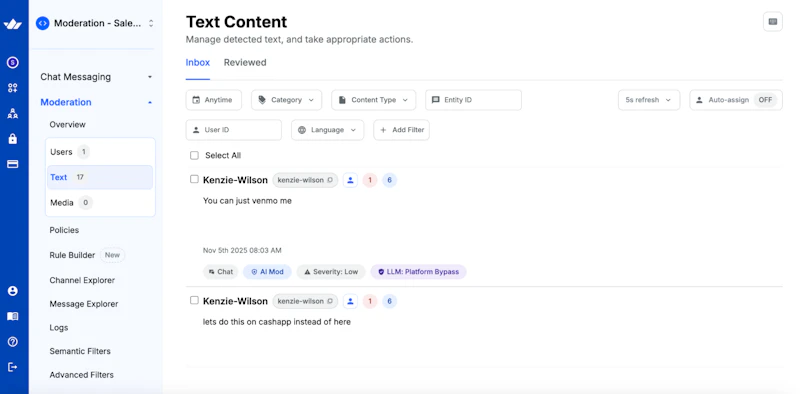This screenshot has width=800, height=394.
Task: Open Logs page
Action: click(x=59, y=328)
